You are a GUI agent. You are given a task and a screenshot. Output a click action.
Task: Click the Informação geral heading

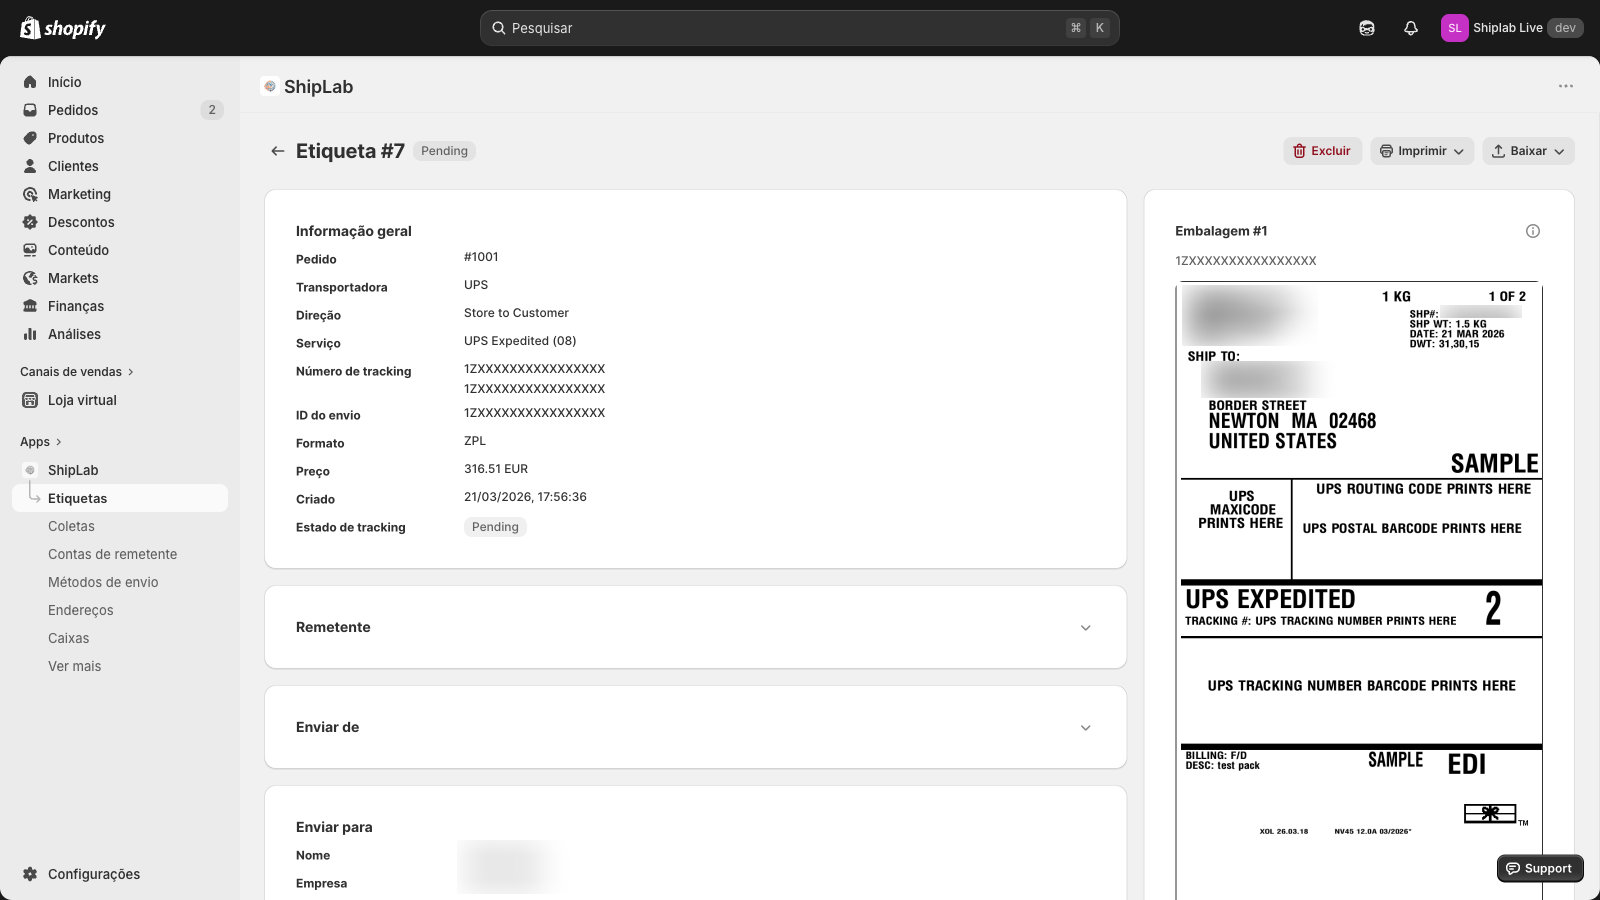(354, 231)
